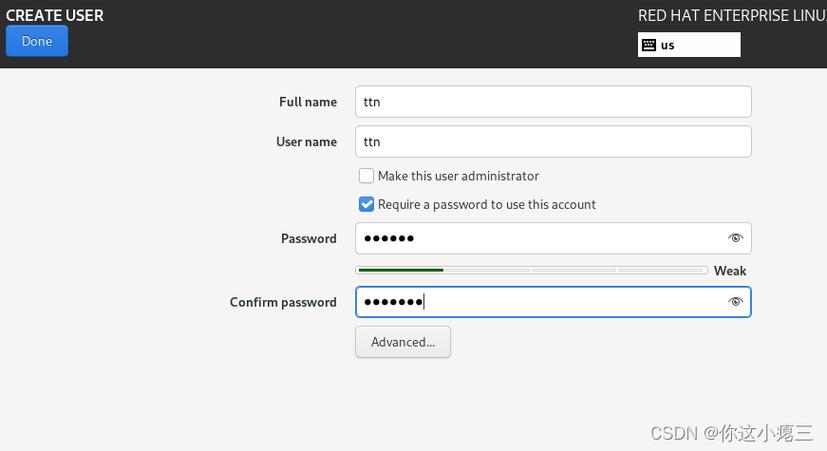
Task: Click the keyboard layout icon
Action: tap(649, 45)
